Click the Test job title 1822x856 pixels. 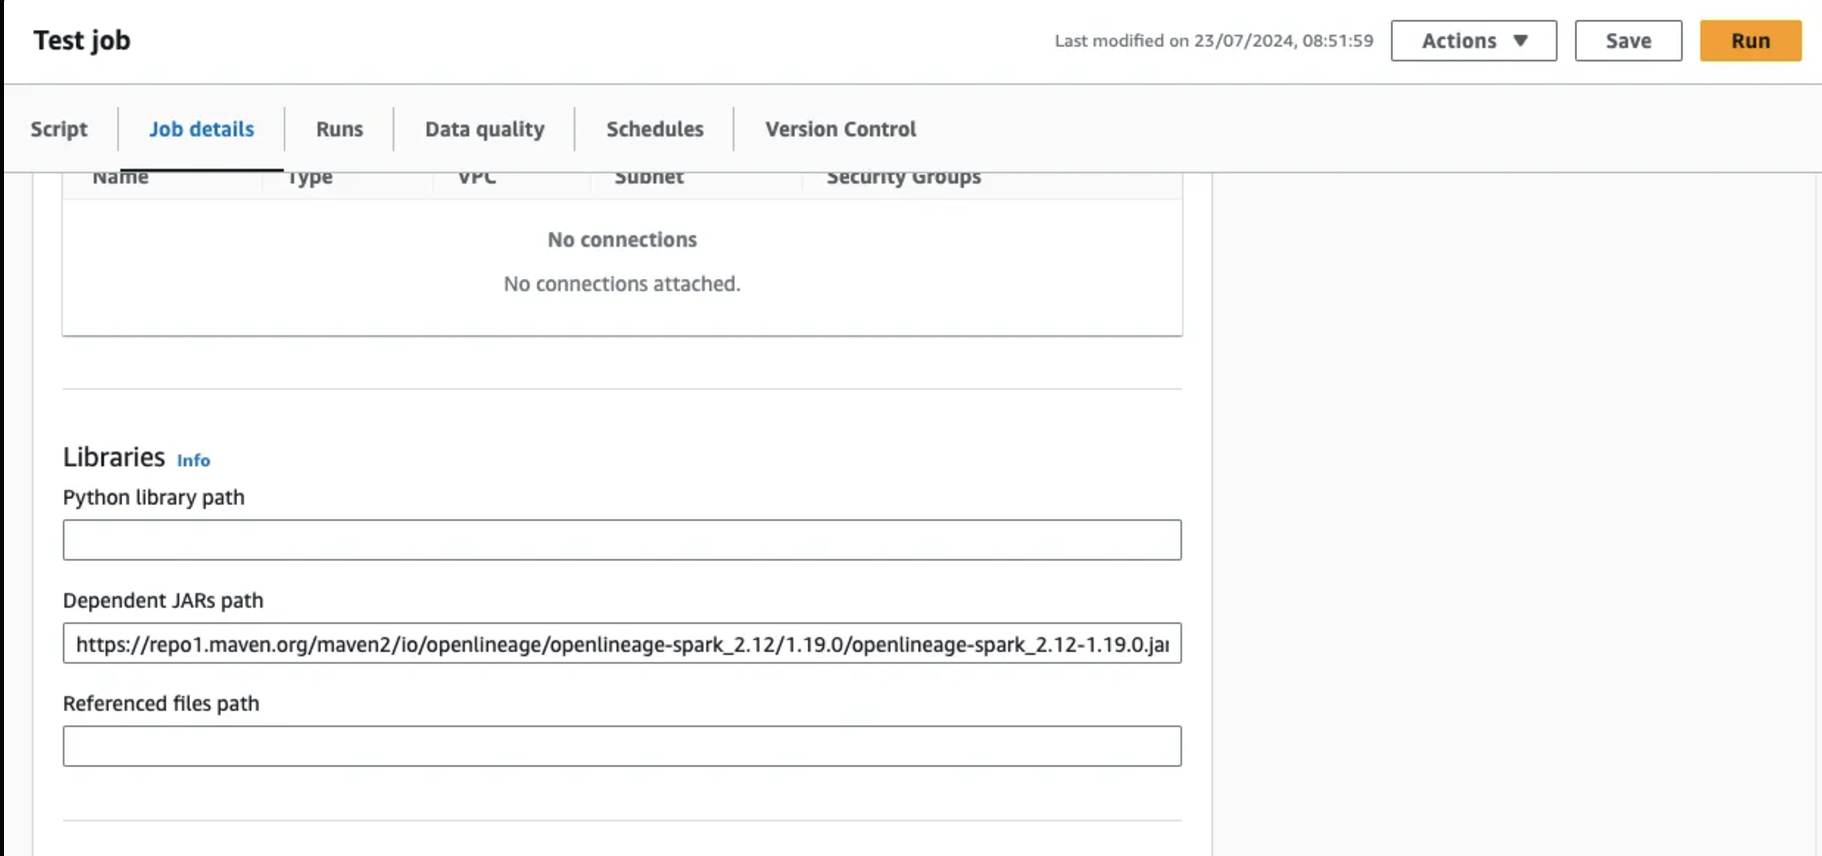[82, 41]
